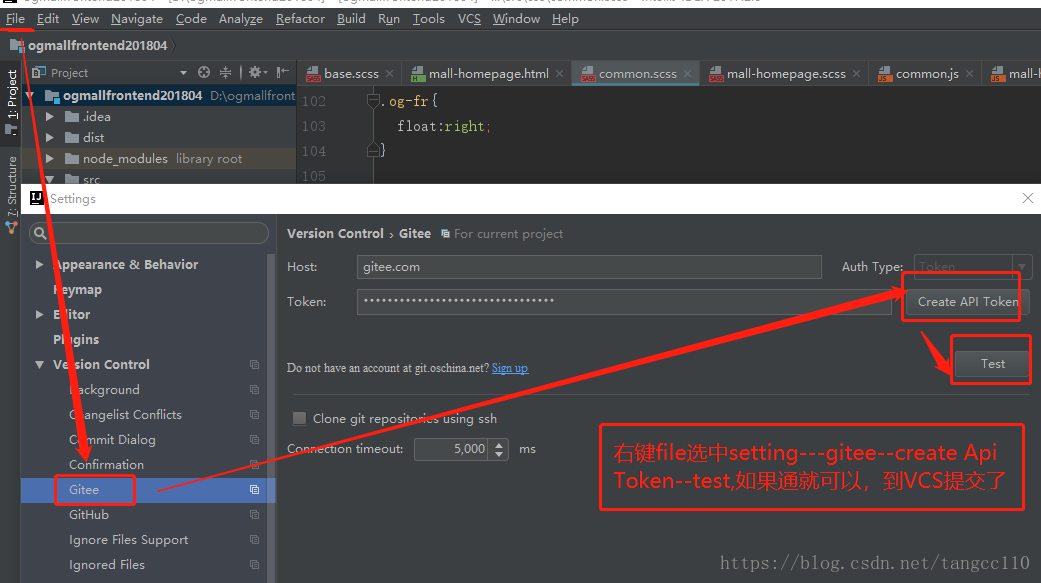Select the dist folder in project tree

[x=93, y=137]
